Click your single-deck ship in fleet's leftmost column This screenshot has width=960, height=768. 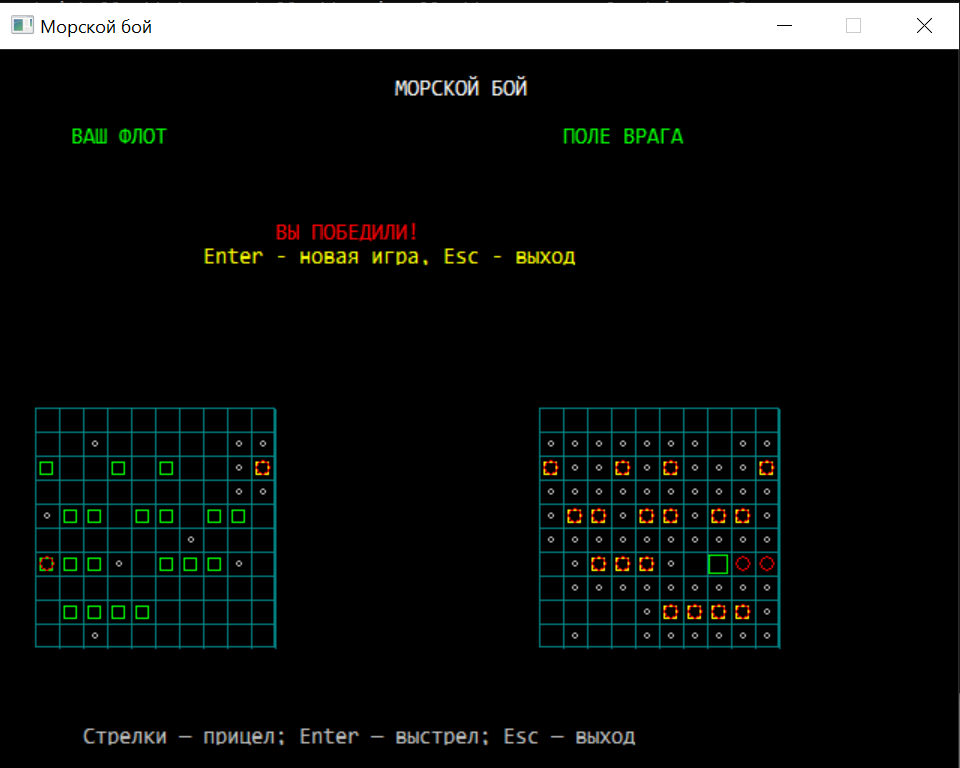(47, 469)
